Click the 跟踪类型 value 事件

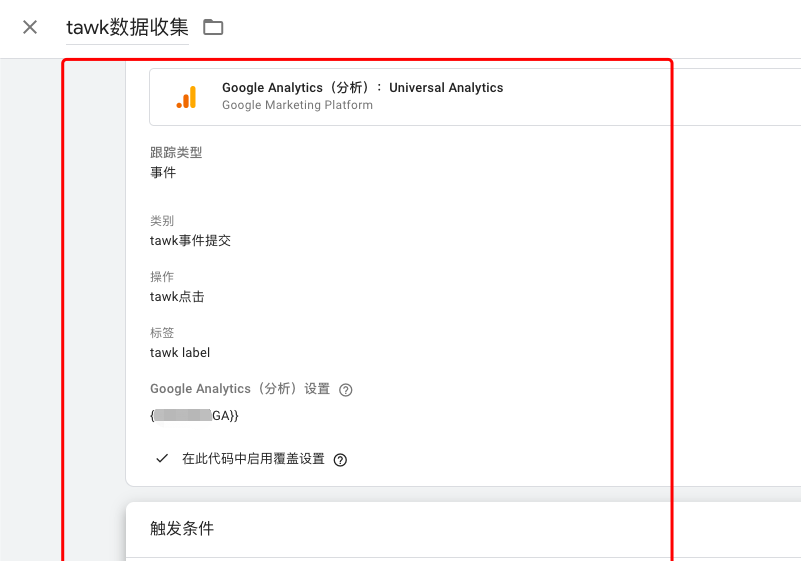(x=163, y=173)
